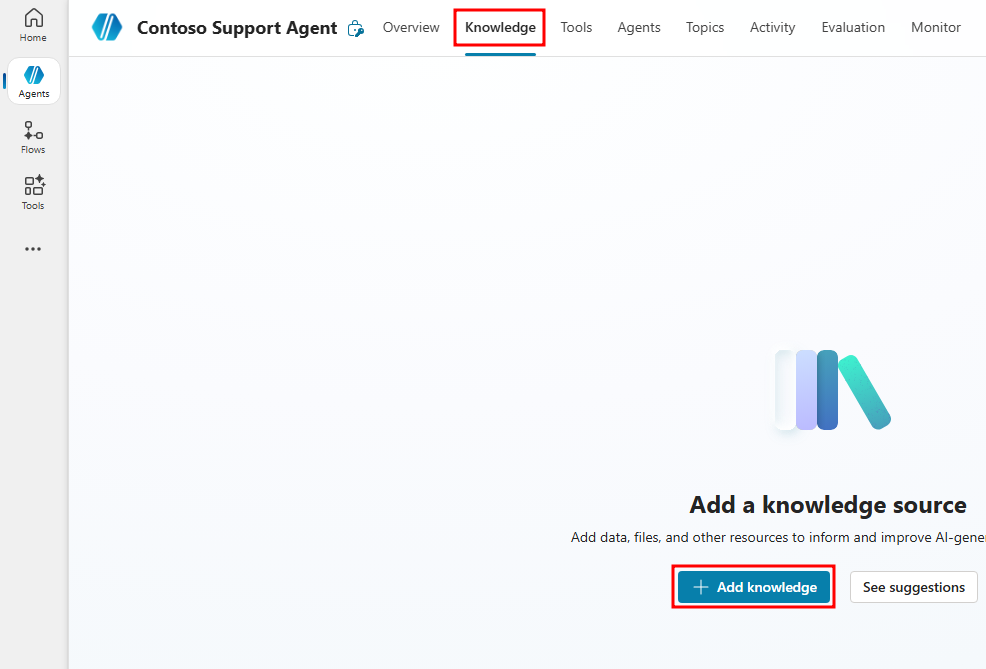Open Flows in the left sidebar
The height and width of the screenshot is (669, 986).
33,138
